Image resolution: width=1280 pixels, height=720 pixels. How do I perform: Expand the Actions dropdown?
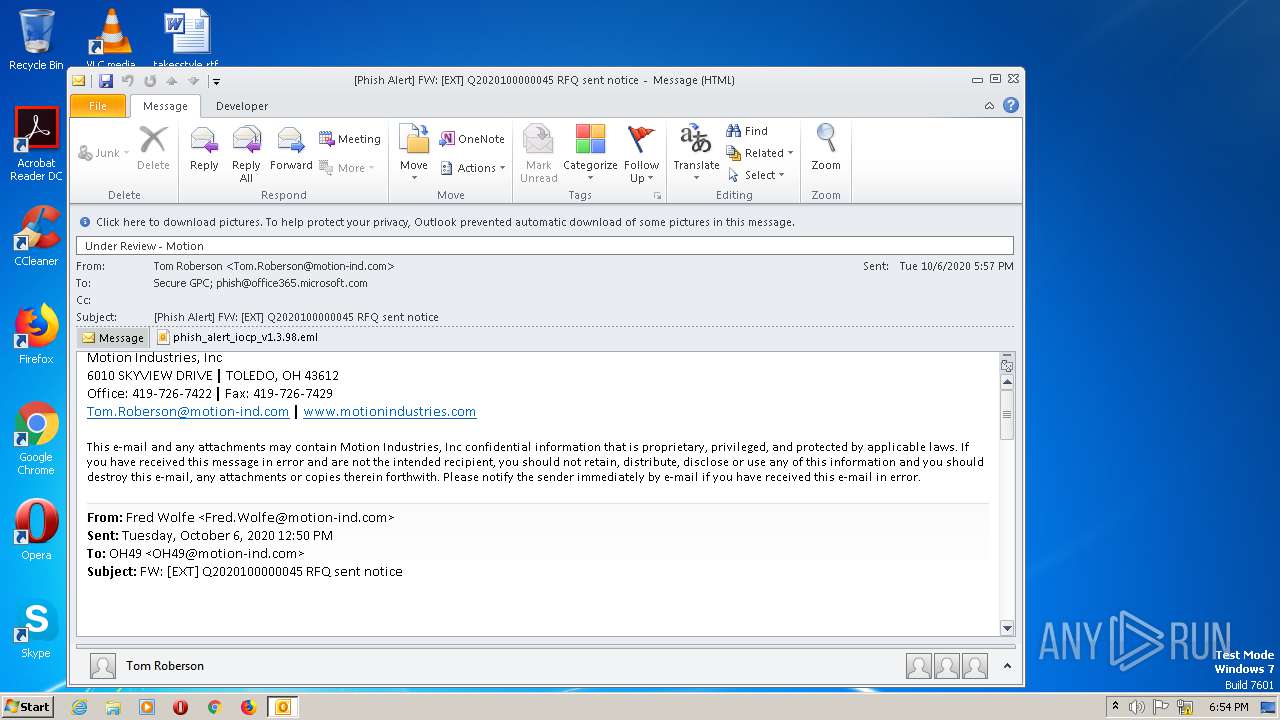point(472,168)
